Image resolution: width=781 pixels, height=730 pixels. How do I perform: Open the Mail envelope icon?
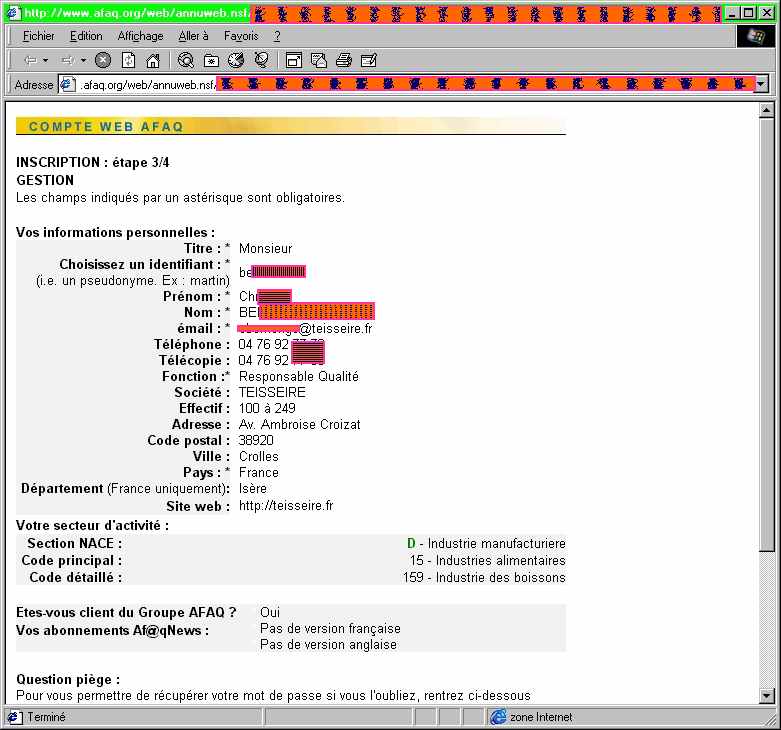(x=319, y=61)
